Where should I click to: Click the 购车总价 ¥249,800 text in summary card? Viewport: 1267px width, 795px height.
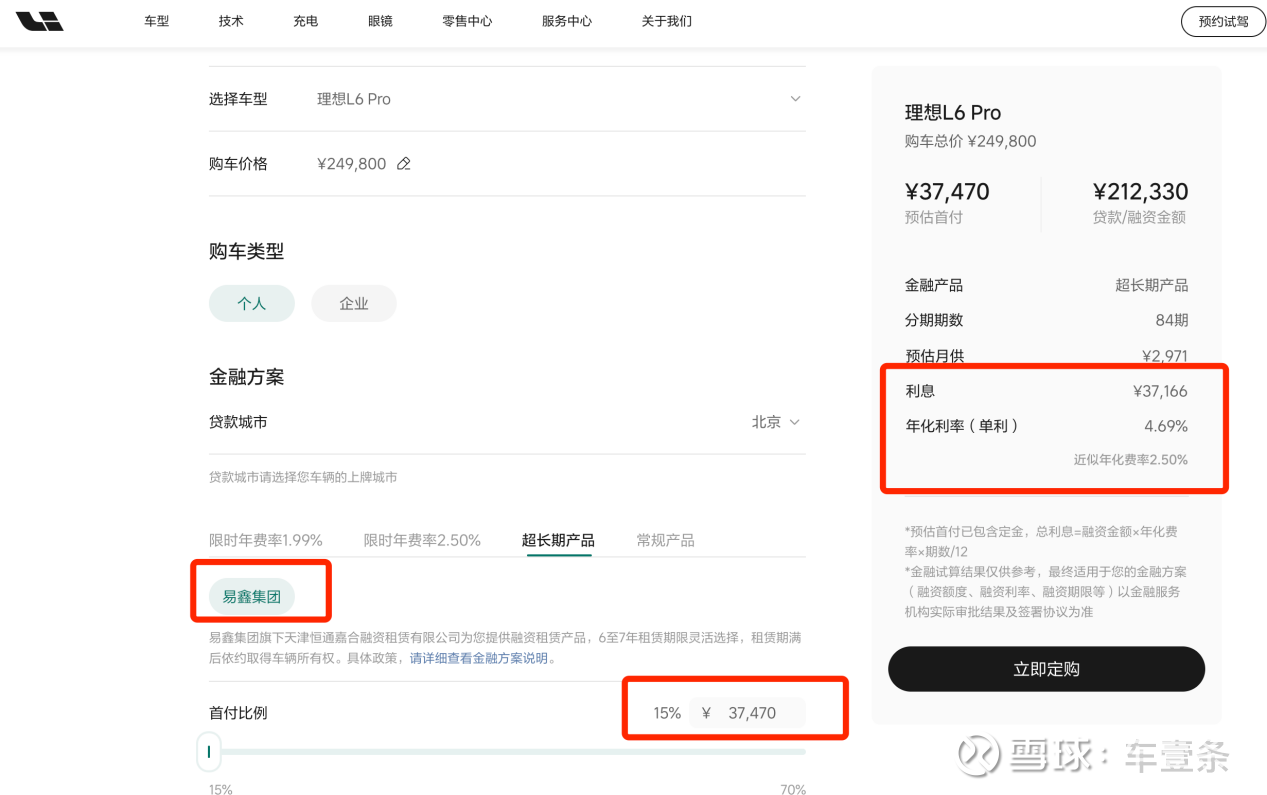pyautogui.click(x=970, y=141)
